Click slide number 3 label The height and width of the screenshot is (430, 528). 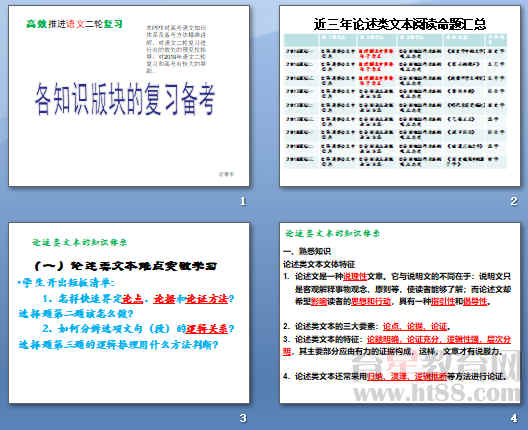pyautogui.click(x=243, y=418)
